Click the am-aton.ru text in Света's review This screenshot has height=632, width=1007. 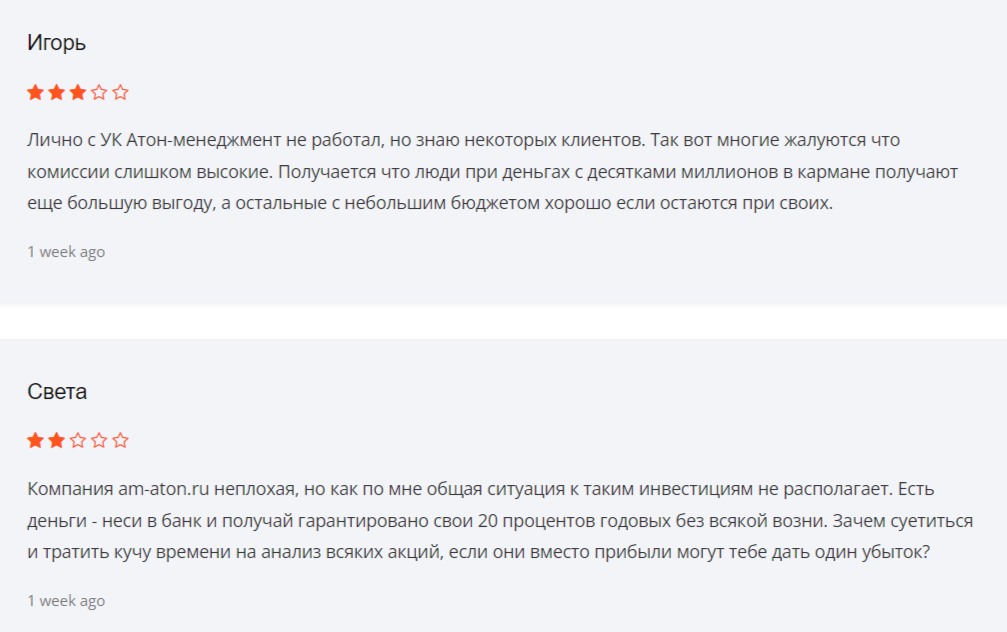164,489
